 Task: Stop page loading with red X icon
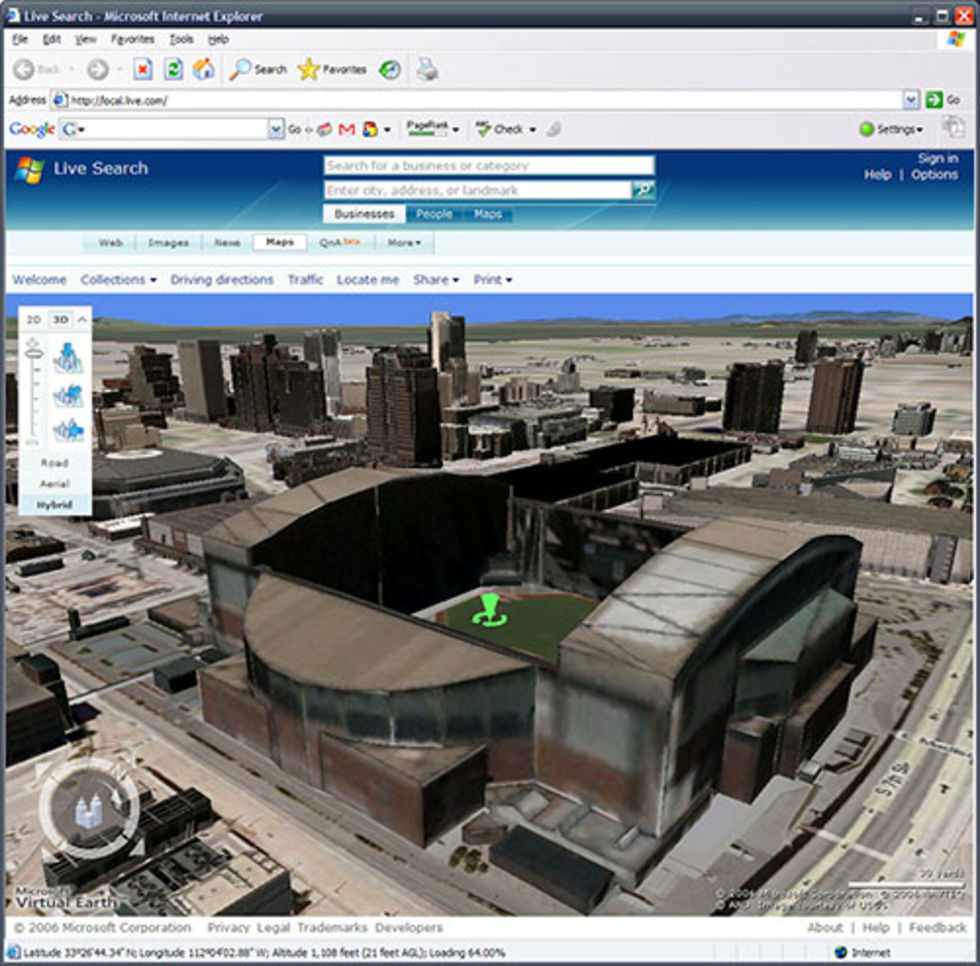coord(143,69)
